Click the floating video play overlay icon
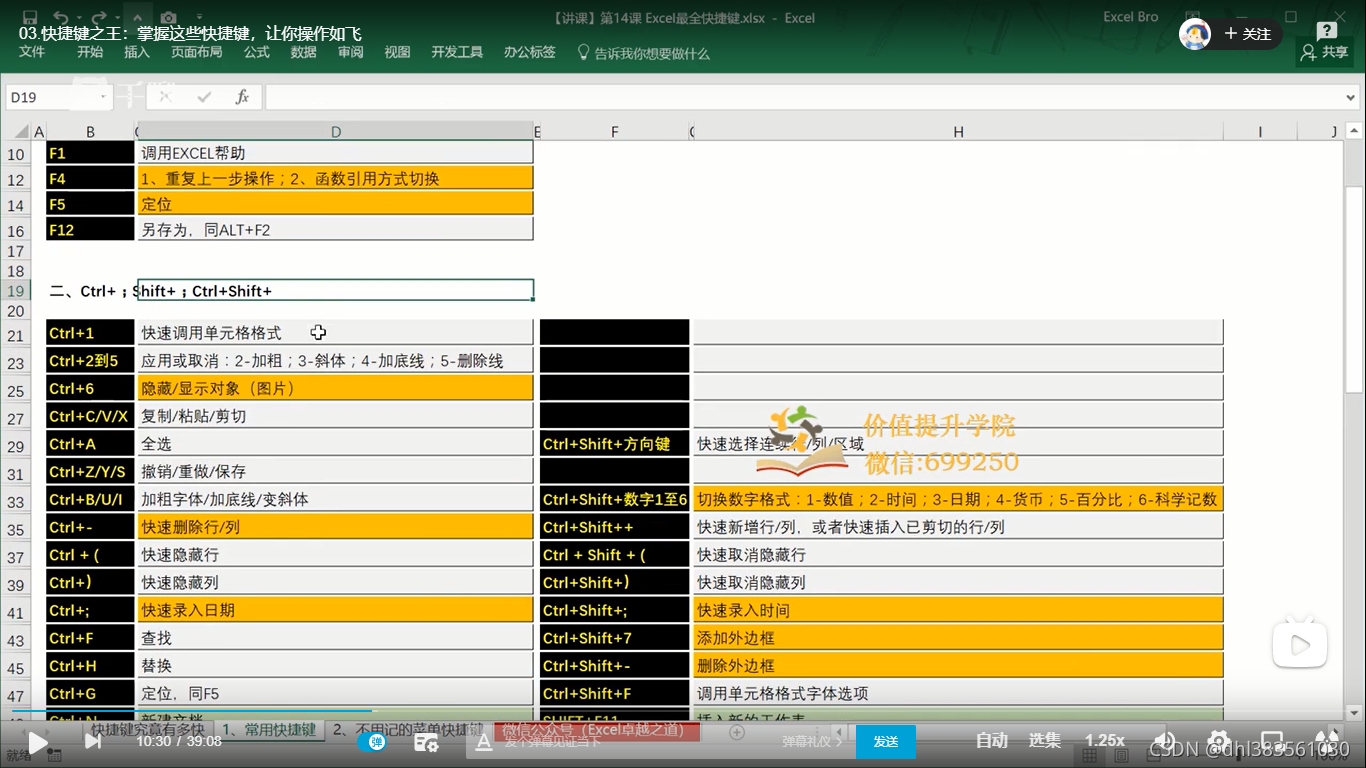 pos(1299,644)
